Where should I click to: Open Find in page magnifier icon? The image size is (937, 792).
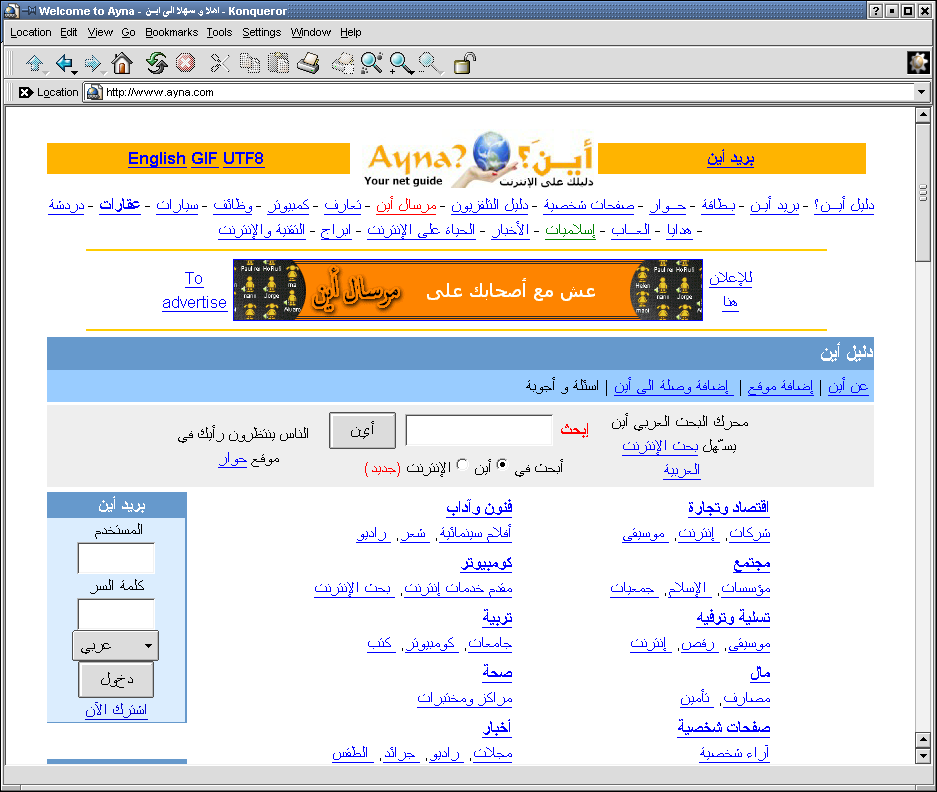point(372,64)
